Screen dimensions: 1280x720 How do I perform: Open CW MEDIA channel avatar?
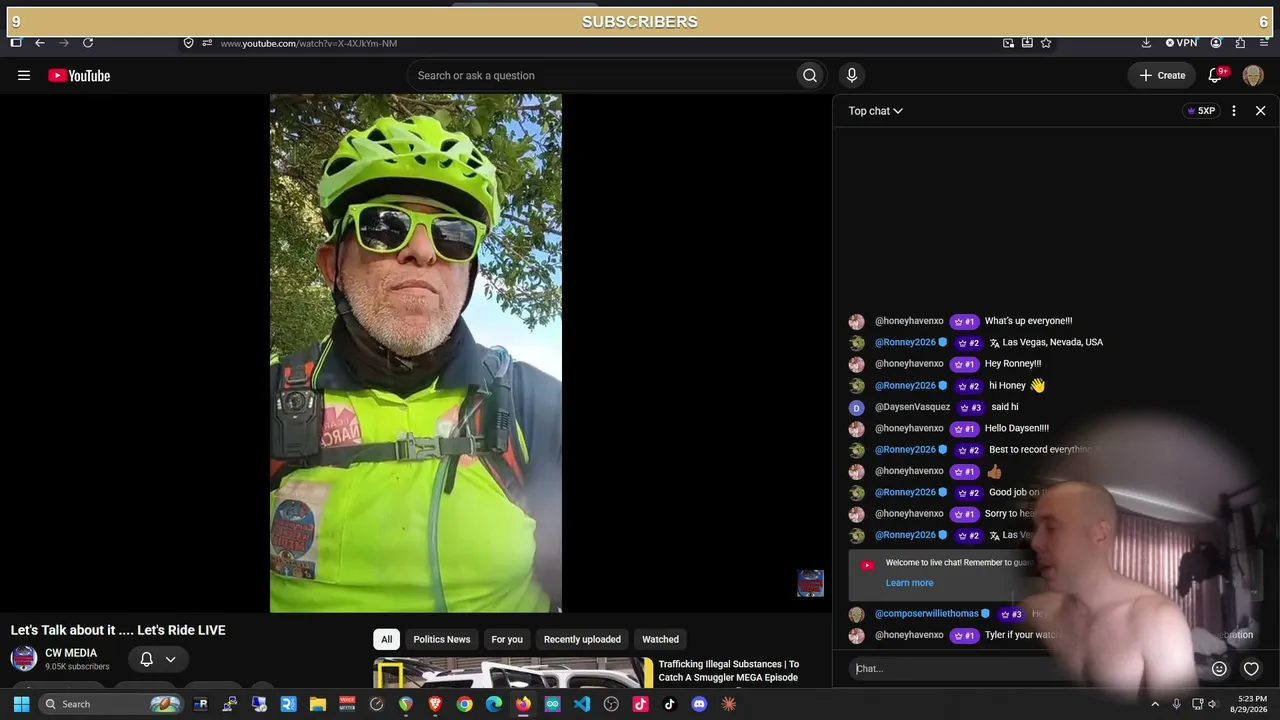pyautogui.click(x=24, y=658)
